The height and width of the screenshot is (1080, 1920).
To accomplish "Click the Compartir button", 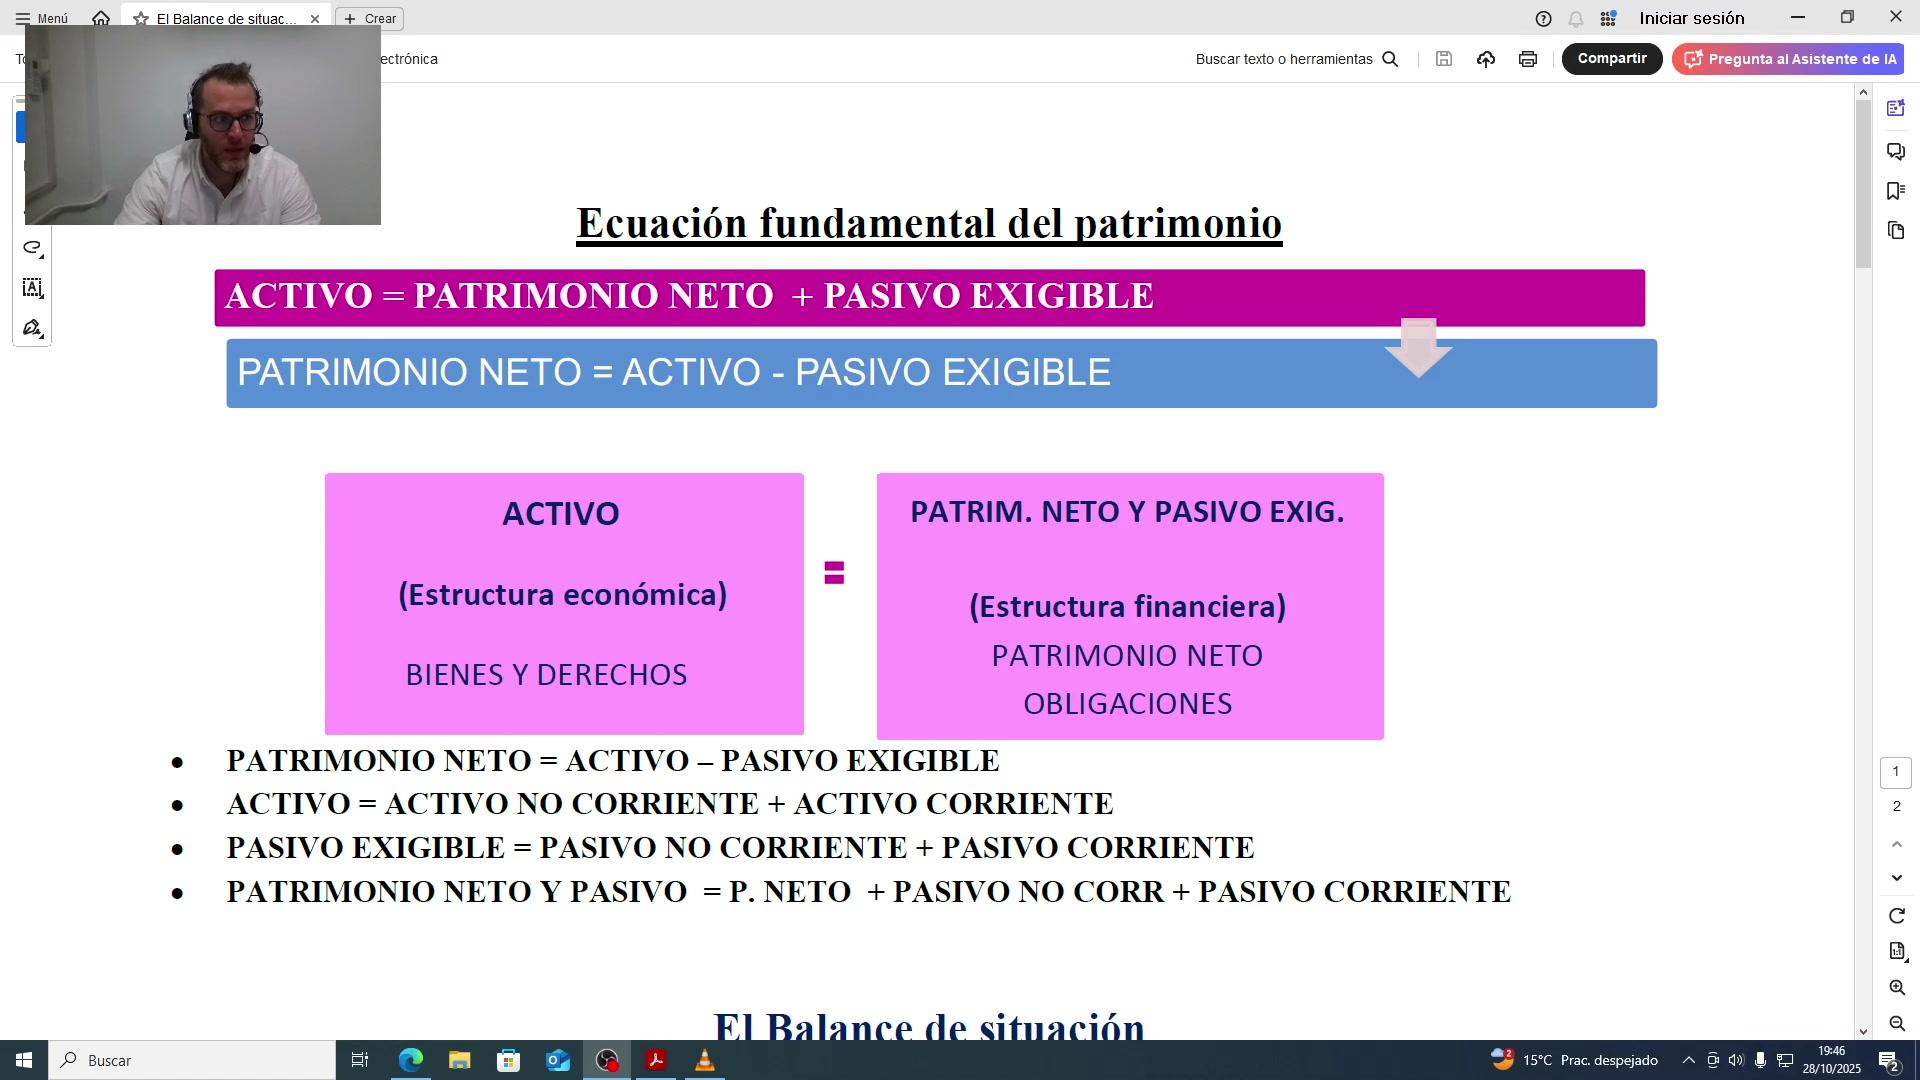I will [1611, 59].
